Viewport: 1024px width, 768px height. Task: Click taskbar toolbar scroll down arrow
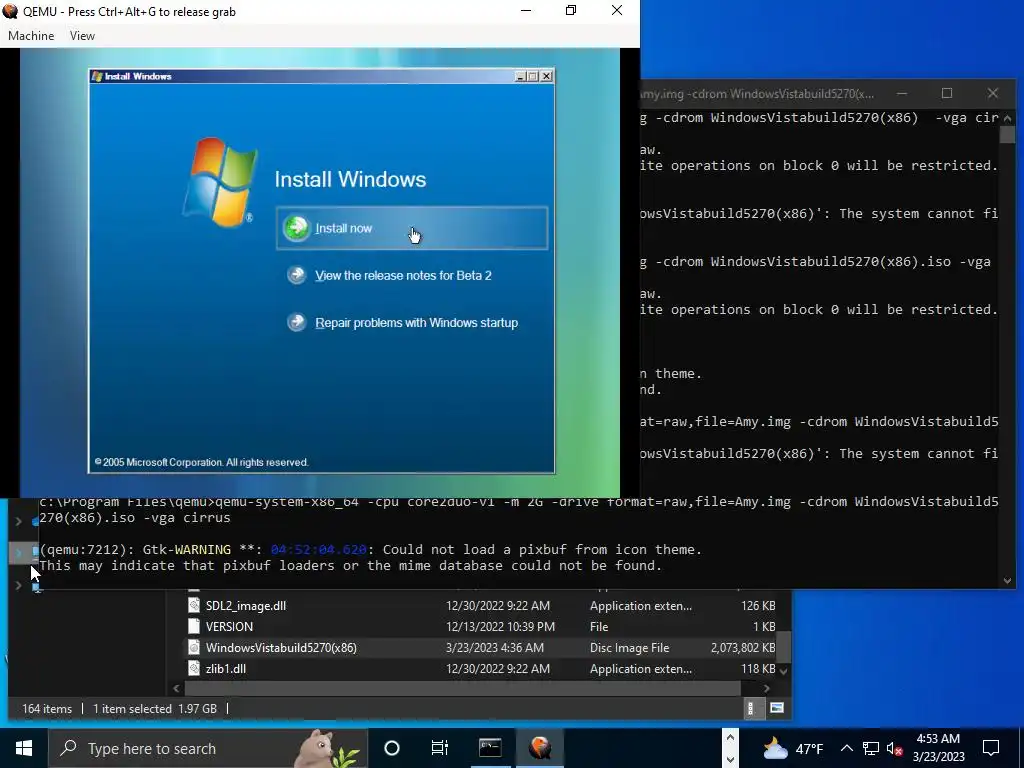pos(730,760)
